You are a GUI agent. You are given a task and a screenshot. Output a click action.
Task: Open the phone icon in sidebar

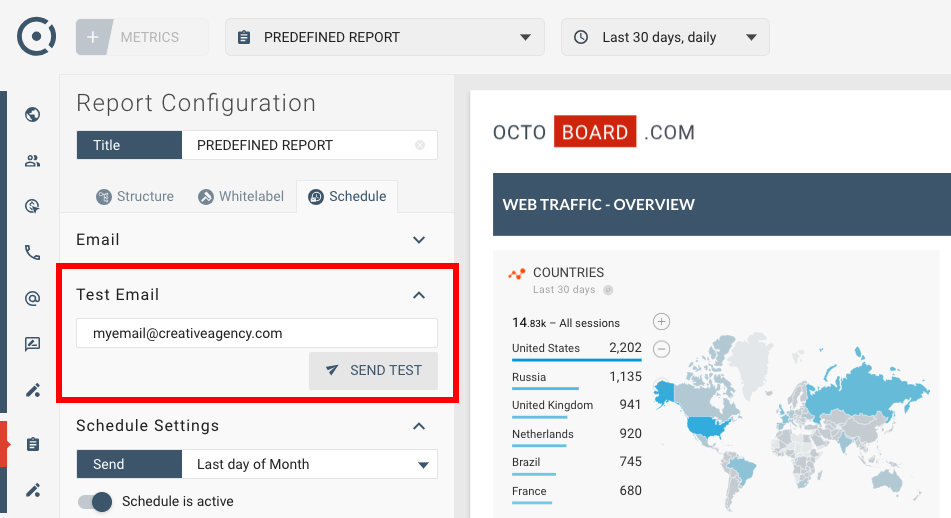pyautogui.click(x=33, y=252)
